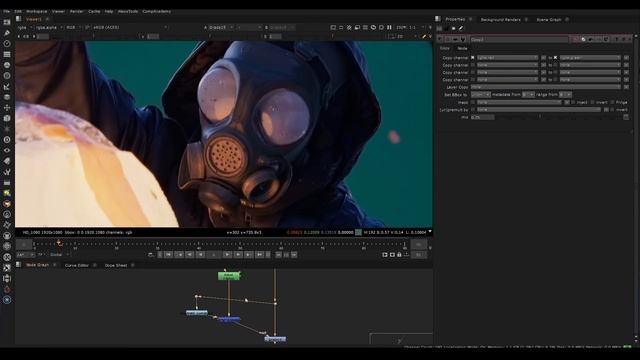The width and height of the screenshot is (640, 360).
Task: Switch to Scene Graph tab
Action: click(x=549, y=20)
